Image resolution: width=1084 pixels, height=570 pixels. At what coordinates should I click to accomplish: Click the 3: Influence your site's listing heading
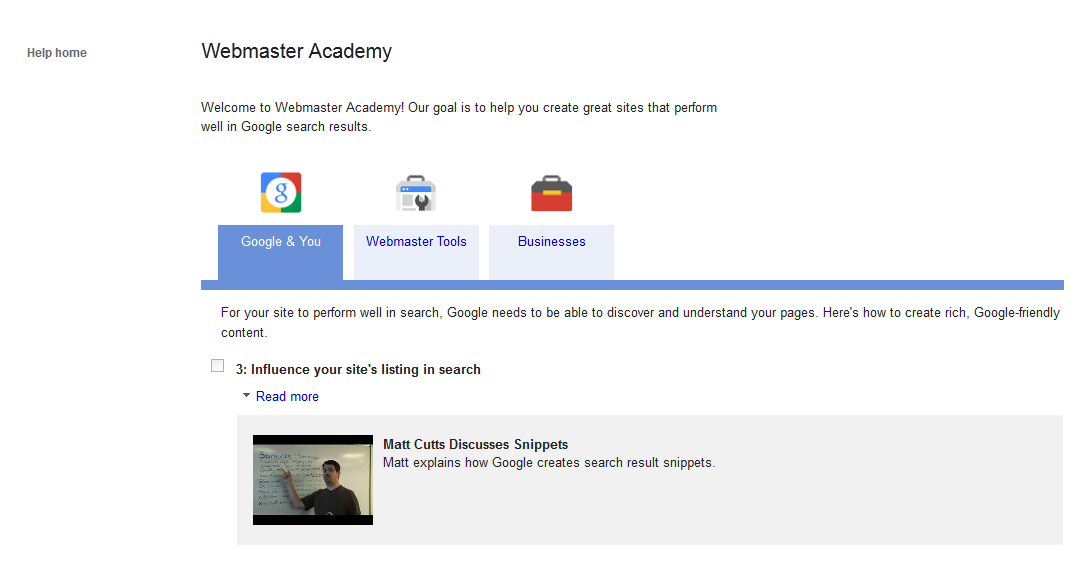pyautogui.click(x=358, y=370)
